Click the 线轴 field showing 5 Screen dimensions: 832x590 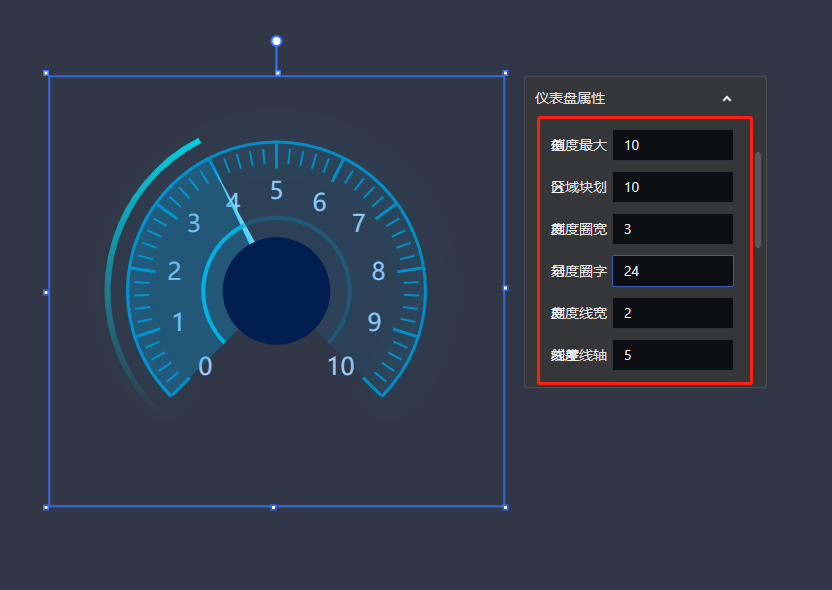[672, 355]
